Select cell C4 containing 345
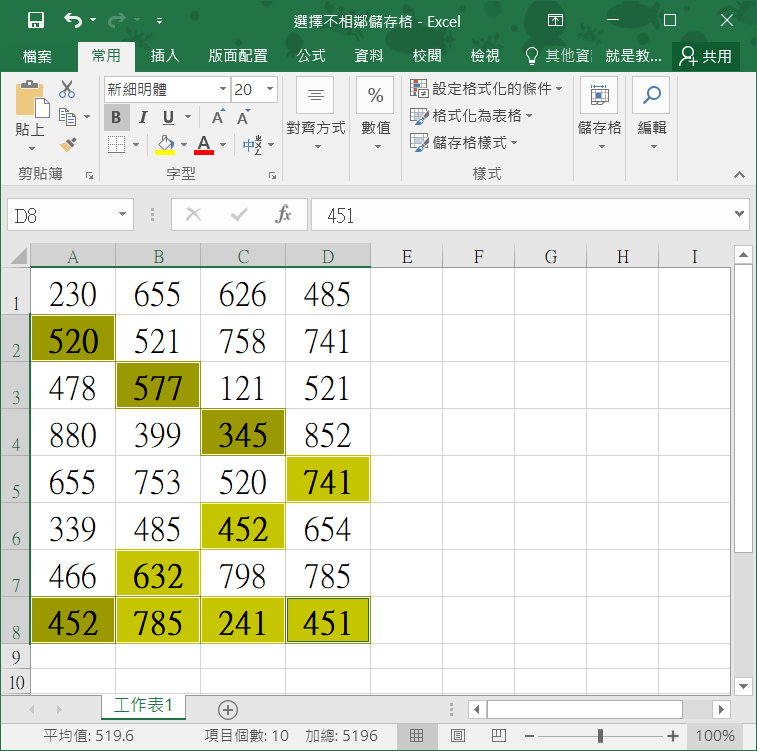 243,435
